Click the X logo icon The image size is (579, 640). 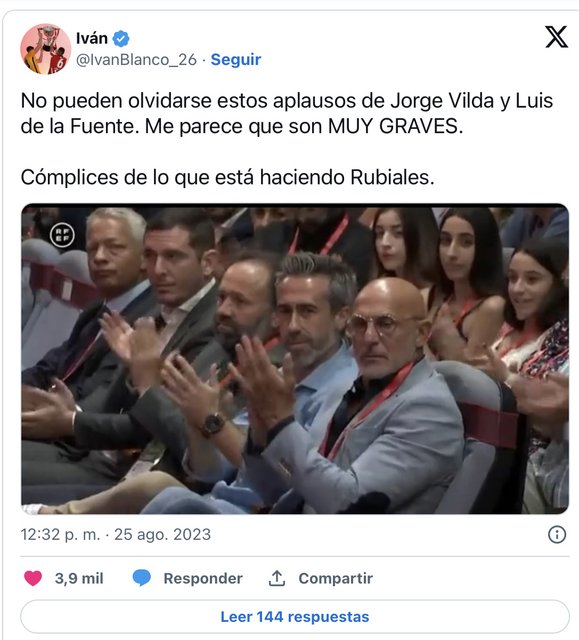pyautogui.click(x=556, y=37)
